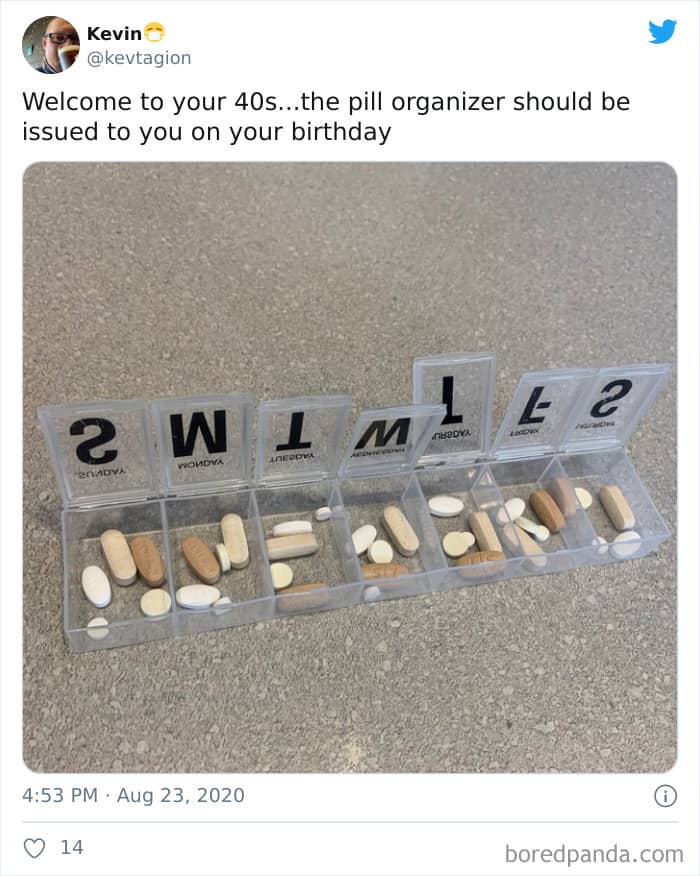Open Kevin's profile avatar picture
Image resolution: width=700 pixels, height=876 pixels.
pyautogui.click(x=51, y=45)
